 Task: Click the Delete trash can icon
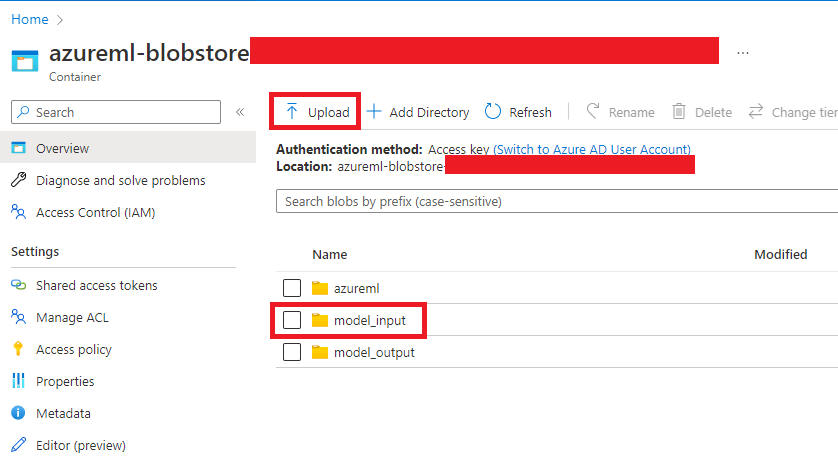[679, 111]
